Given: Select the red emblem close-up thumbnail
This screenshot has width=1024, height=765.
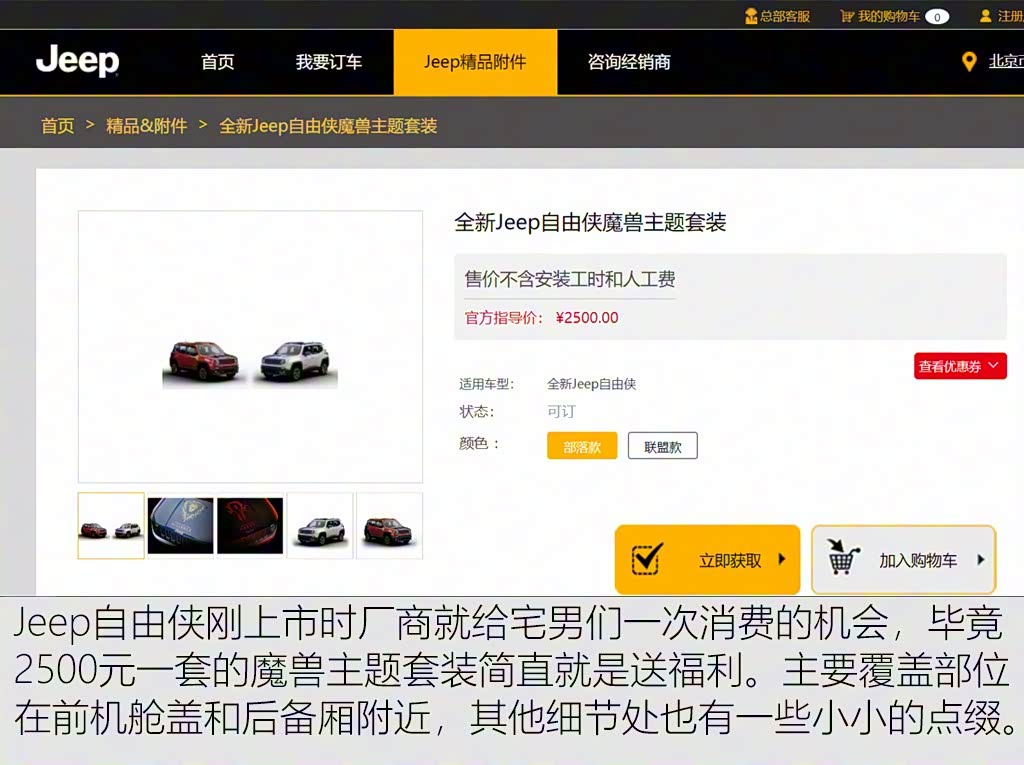Looking at the screenshot, I should point(250,526).
